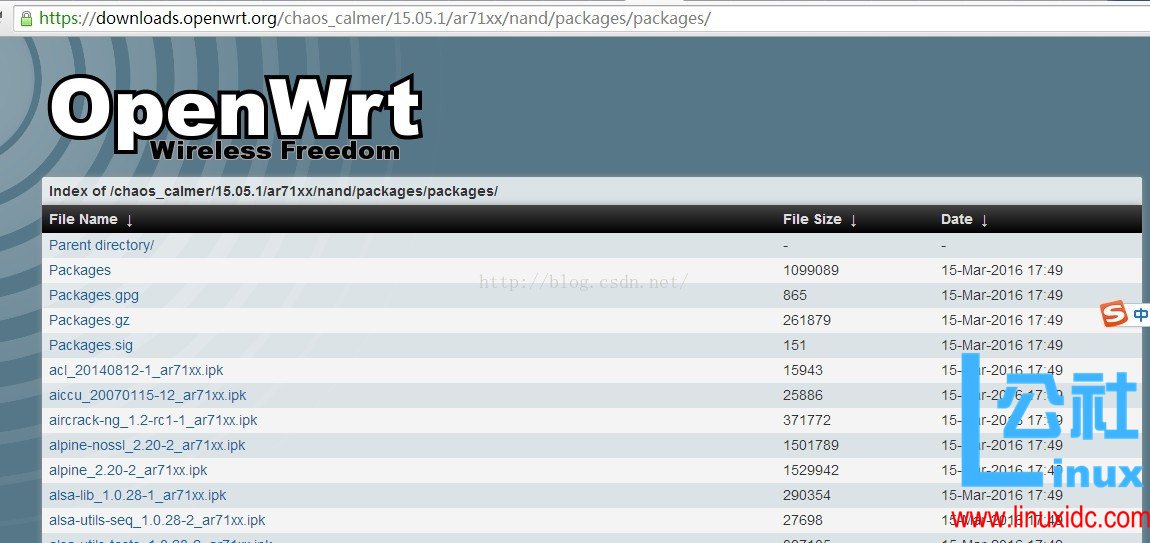Click file size value 290354
The image size is (1150, 543).
807,495
